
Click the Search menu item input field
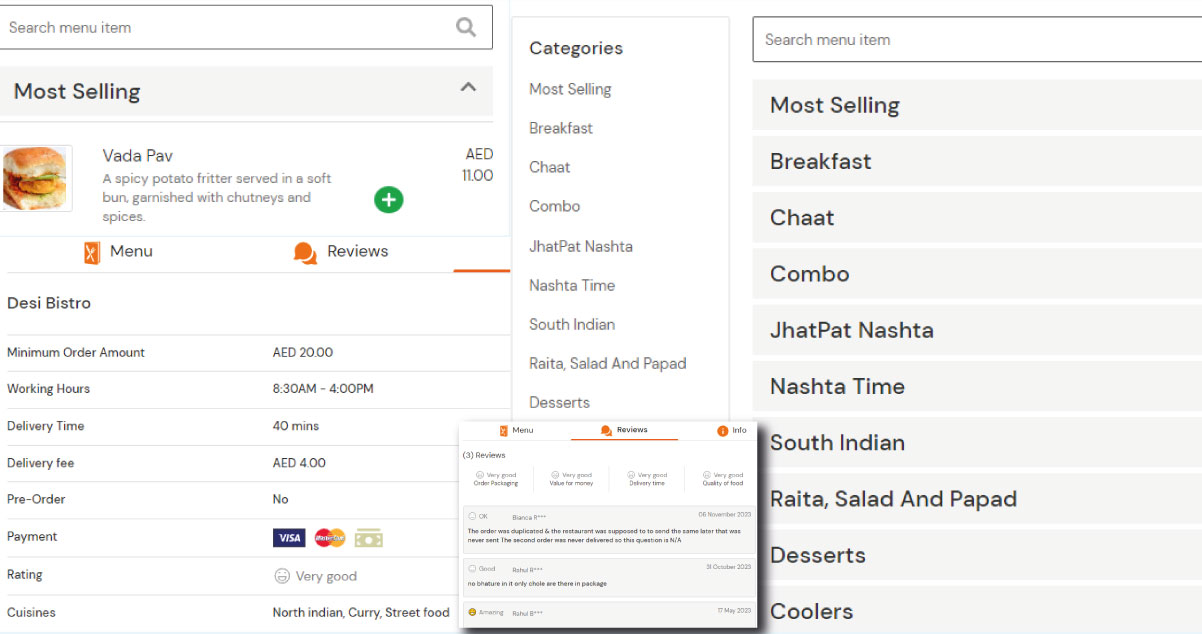(200, 27)
